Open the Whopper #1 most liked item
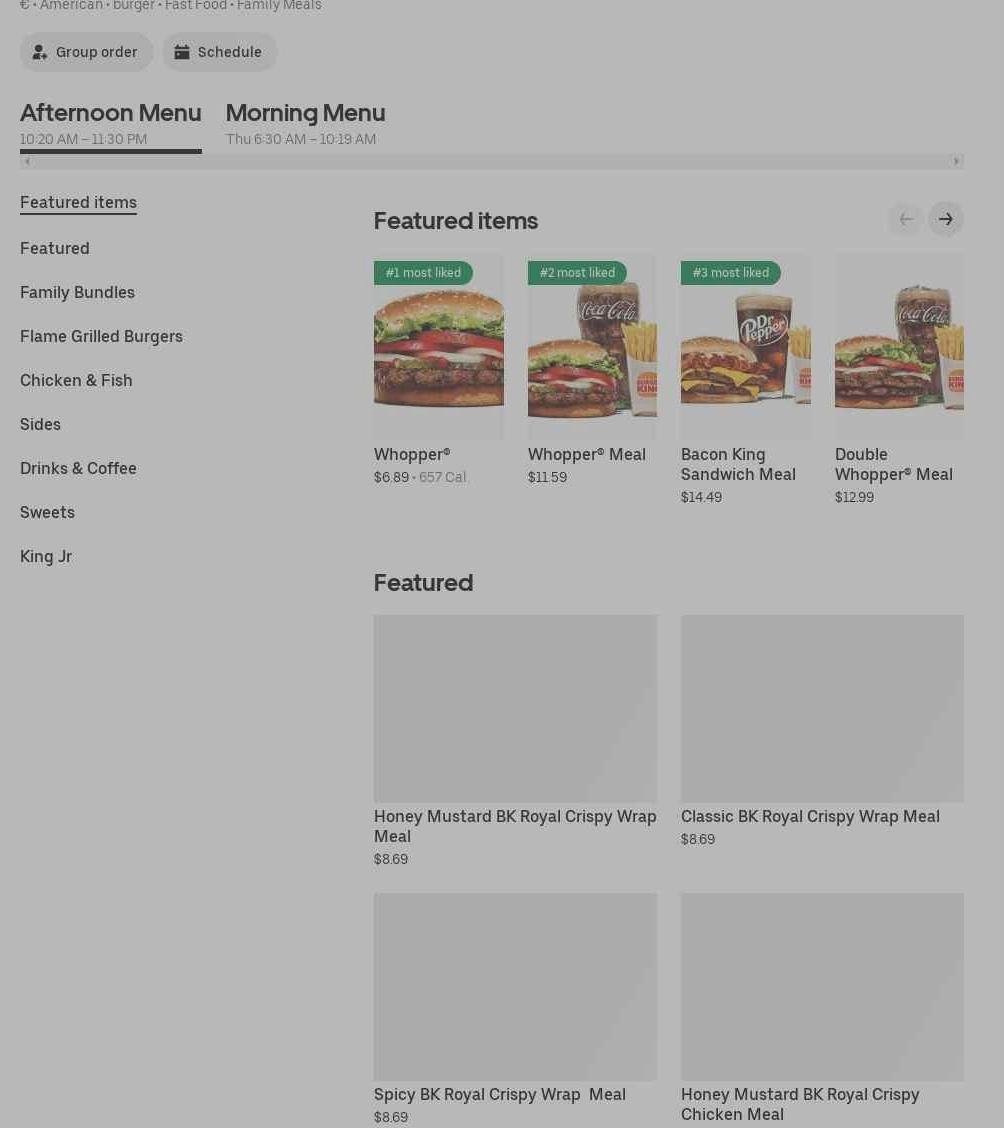The height and width of the screenshot is (1128, 1004). 439,347
